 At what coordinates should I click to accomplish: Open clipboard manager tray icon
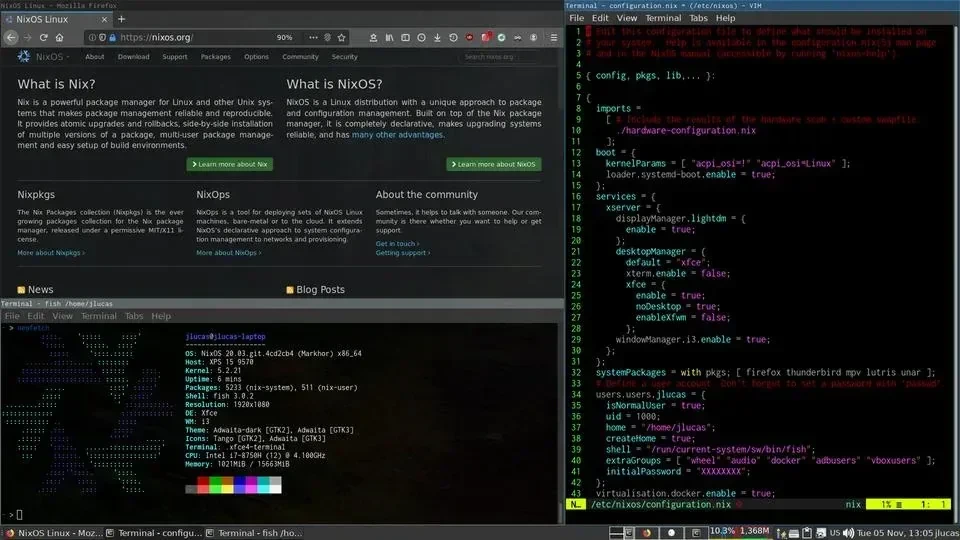807,533
